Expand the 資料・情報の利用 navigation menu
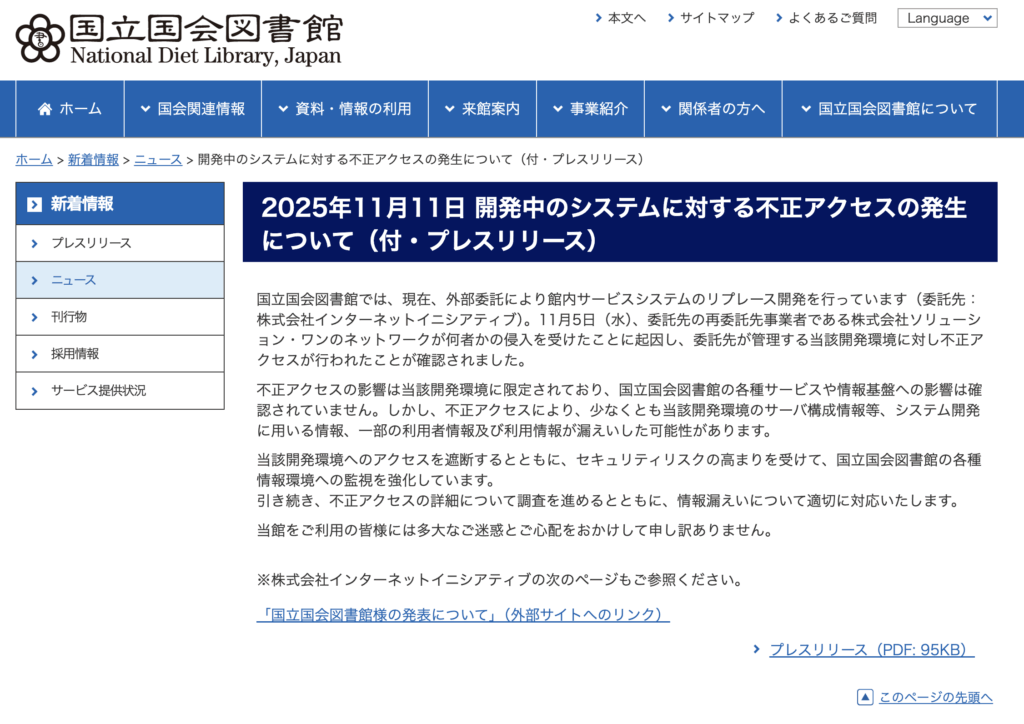 (x=344, y=109)
